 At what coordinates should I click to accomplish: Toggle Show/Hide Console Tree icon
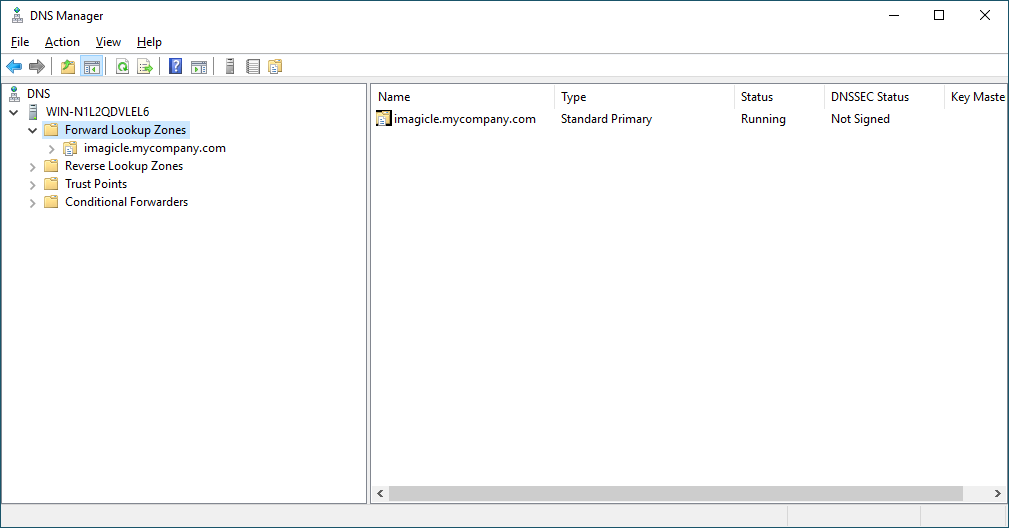(91, 67)
